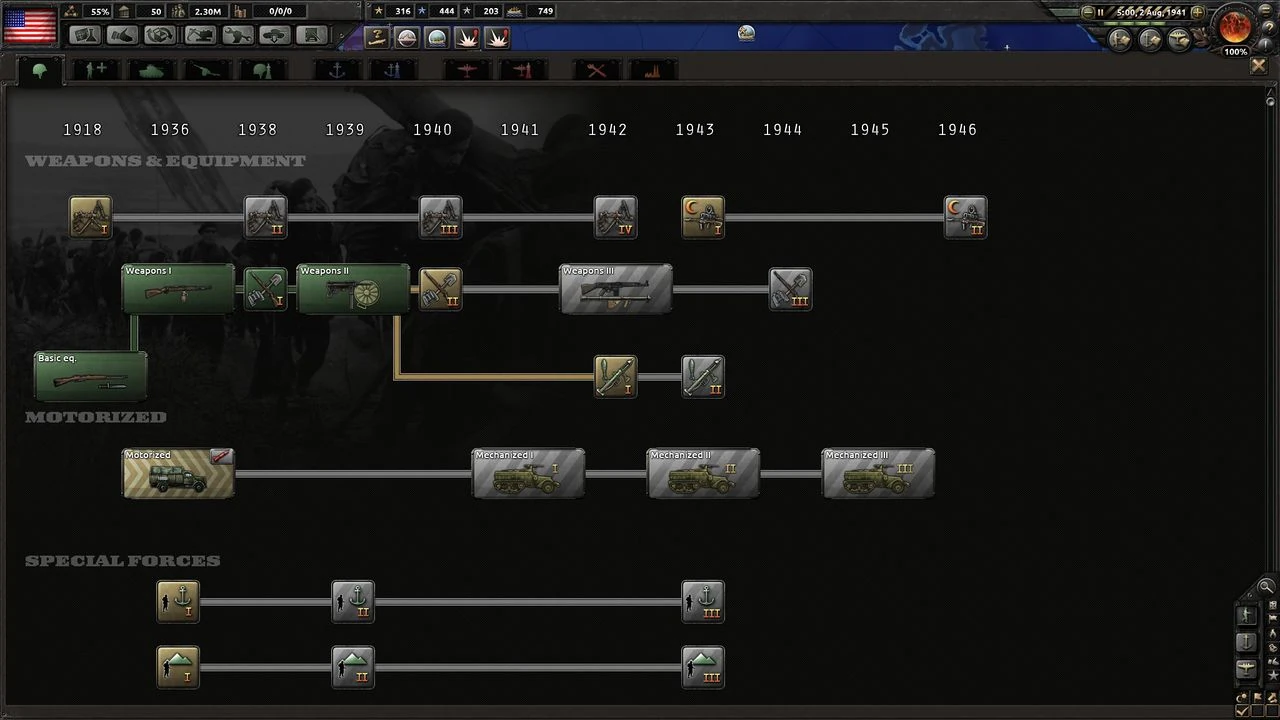Switch to the Armor research tab
Image resolution: width=1280 pixels, height=720 pixels.
152,70
